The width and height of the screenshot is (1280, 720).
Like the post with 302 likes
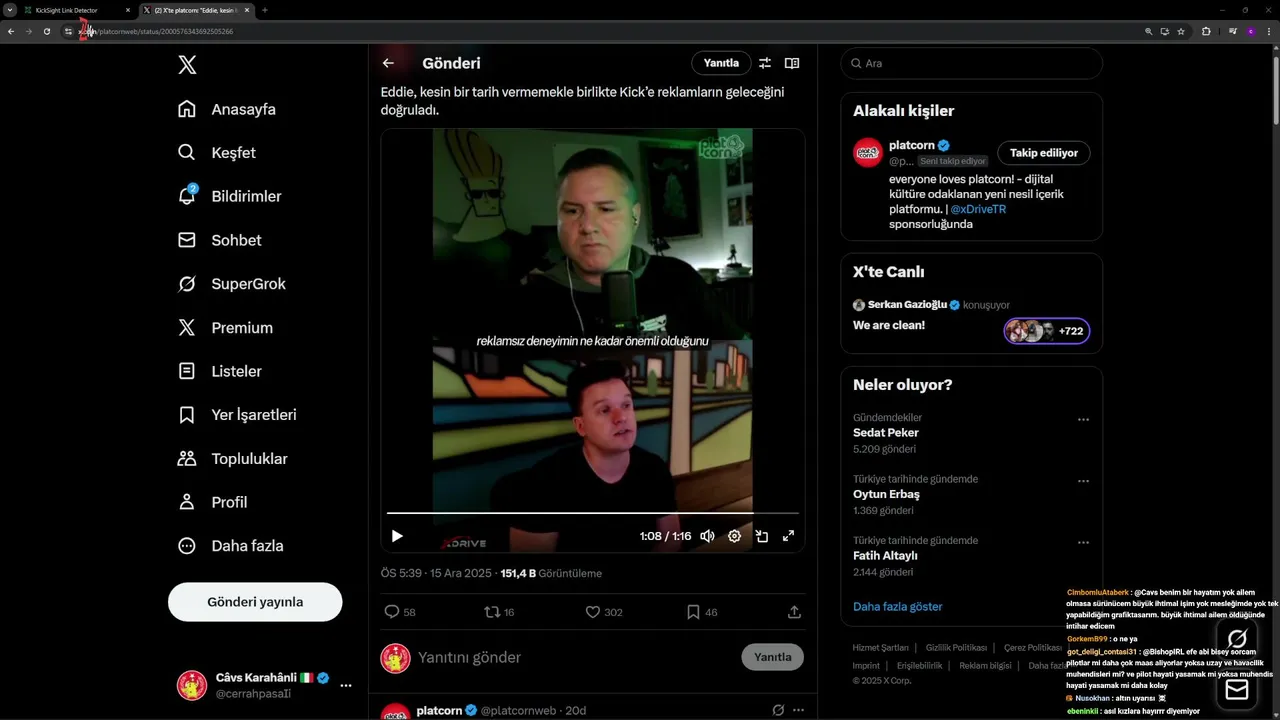[604, 612]
